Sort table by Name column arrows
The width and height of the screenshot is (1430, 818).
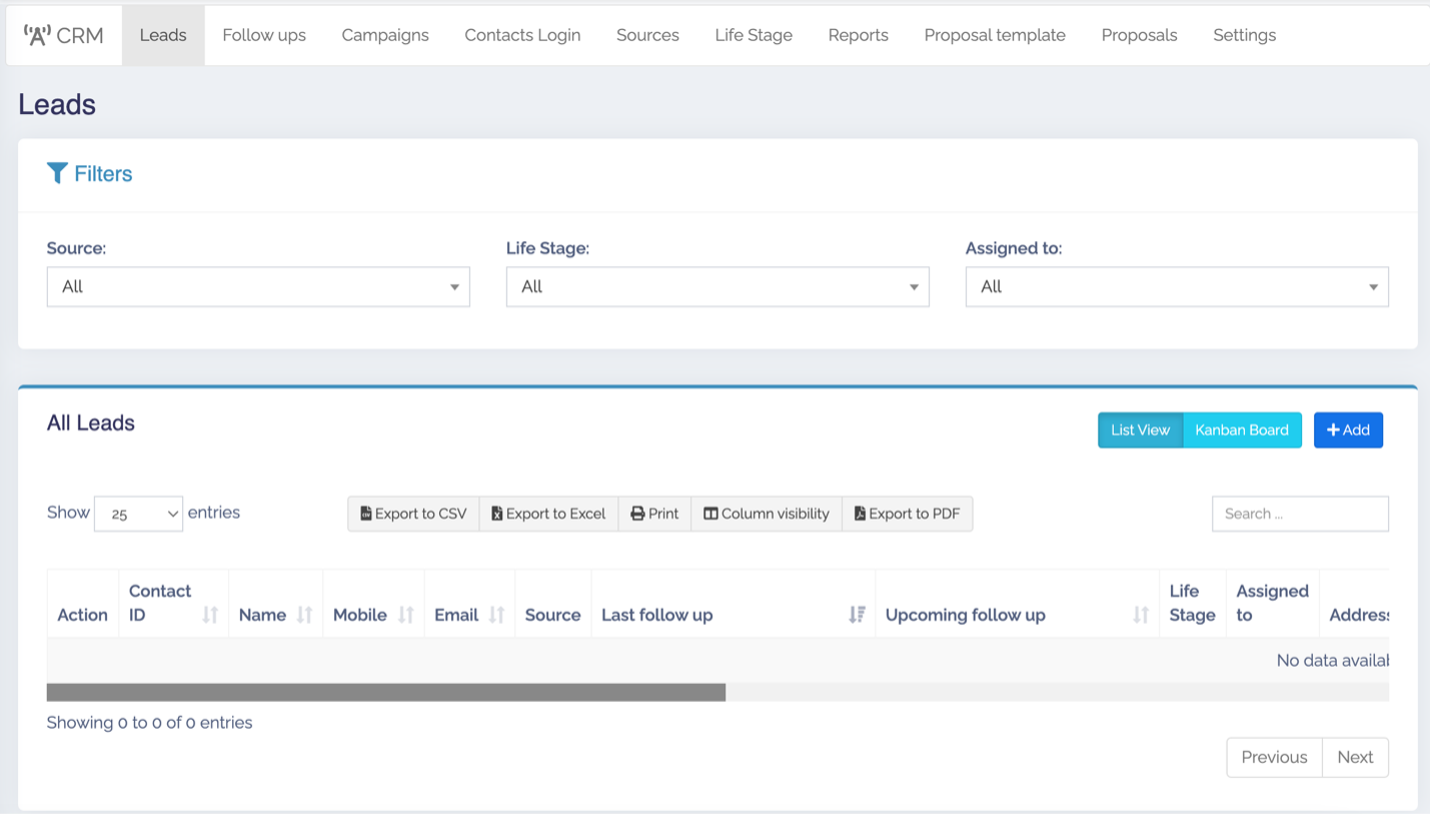[x=305, y=615]
